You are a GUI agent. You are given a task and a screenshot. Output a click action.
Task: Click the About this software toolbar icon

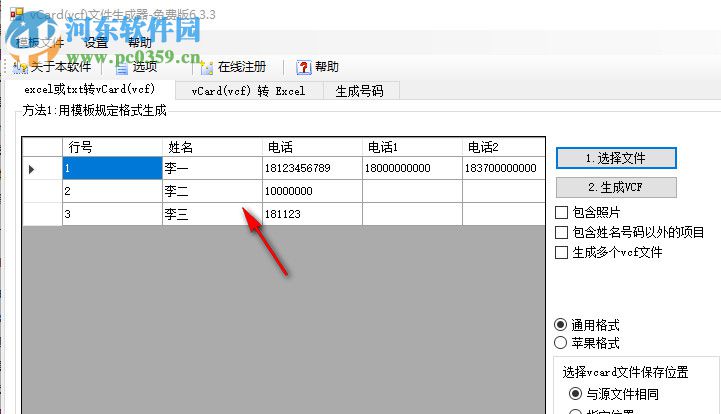pyautogui.click(x=20, y=68)
